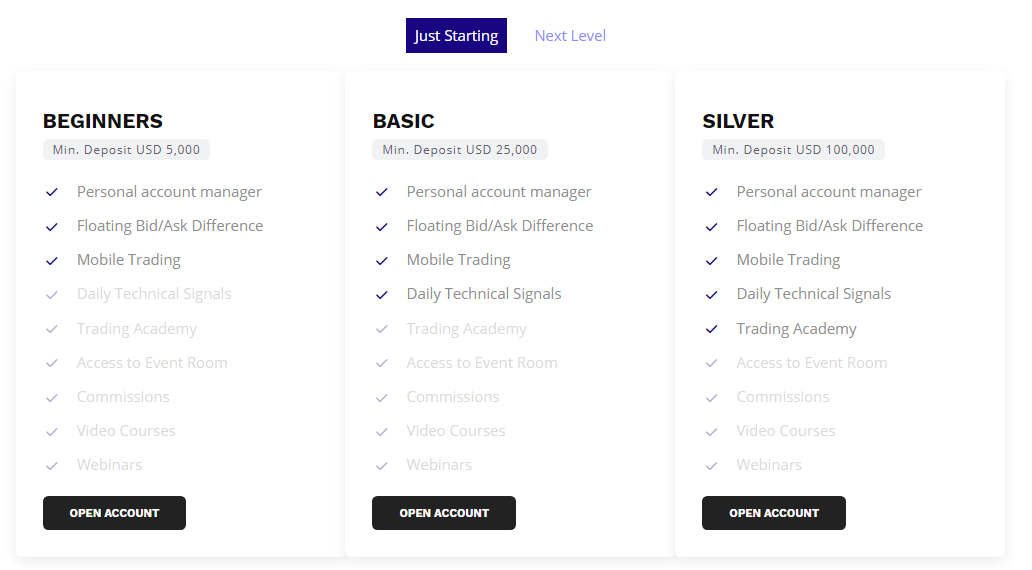Click the SILVER plan heading
This screenshot has width=1032, height=570.
coord(738,121)
